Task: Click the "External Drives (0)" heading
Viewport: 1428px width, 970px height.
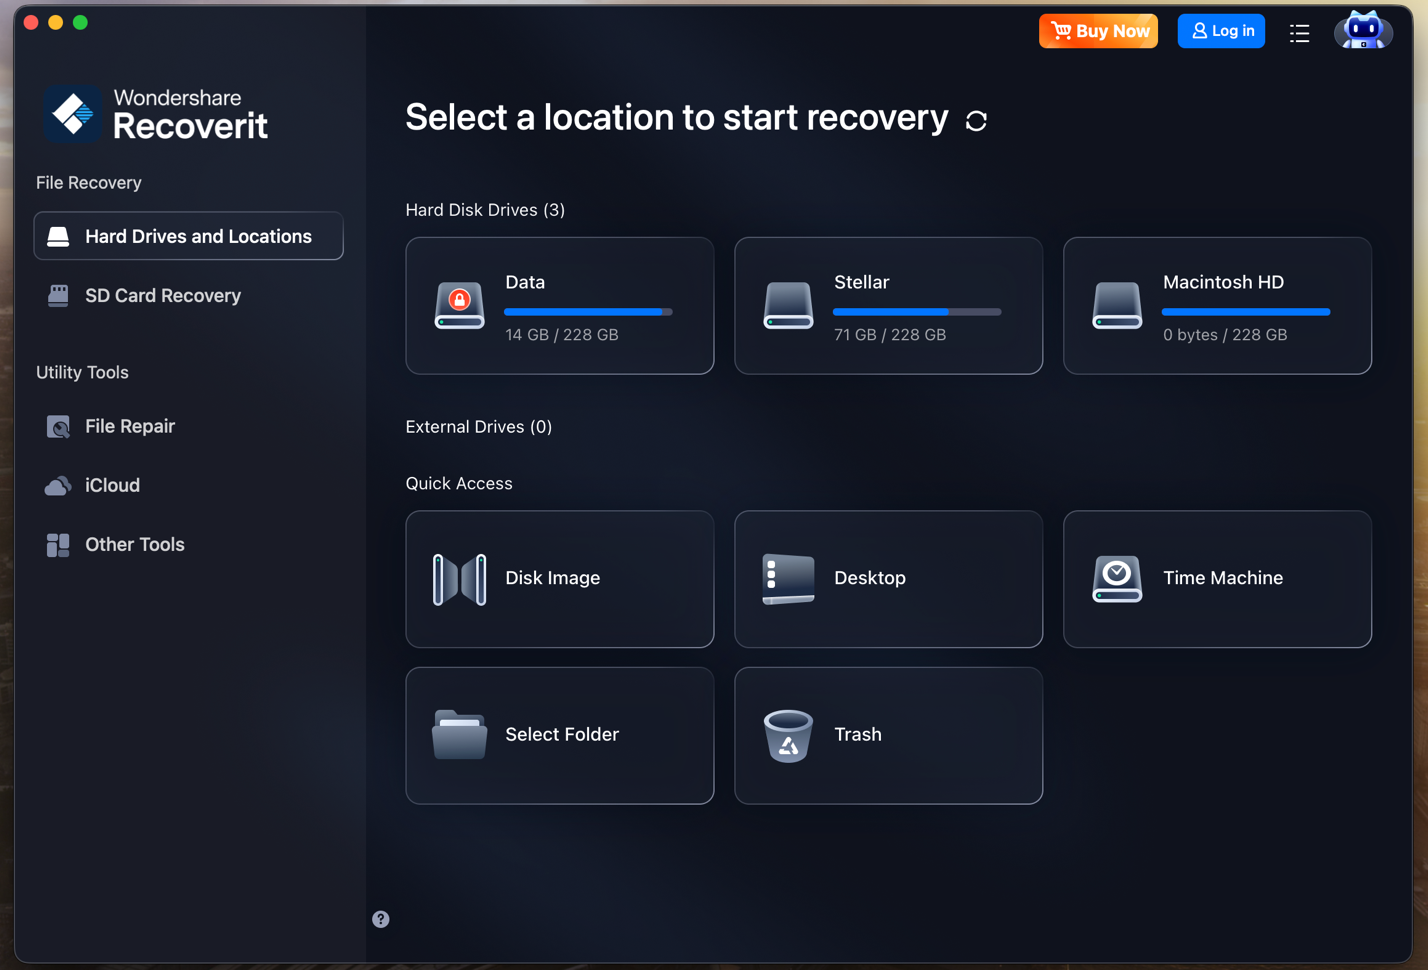Action: point(479,427)
